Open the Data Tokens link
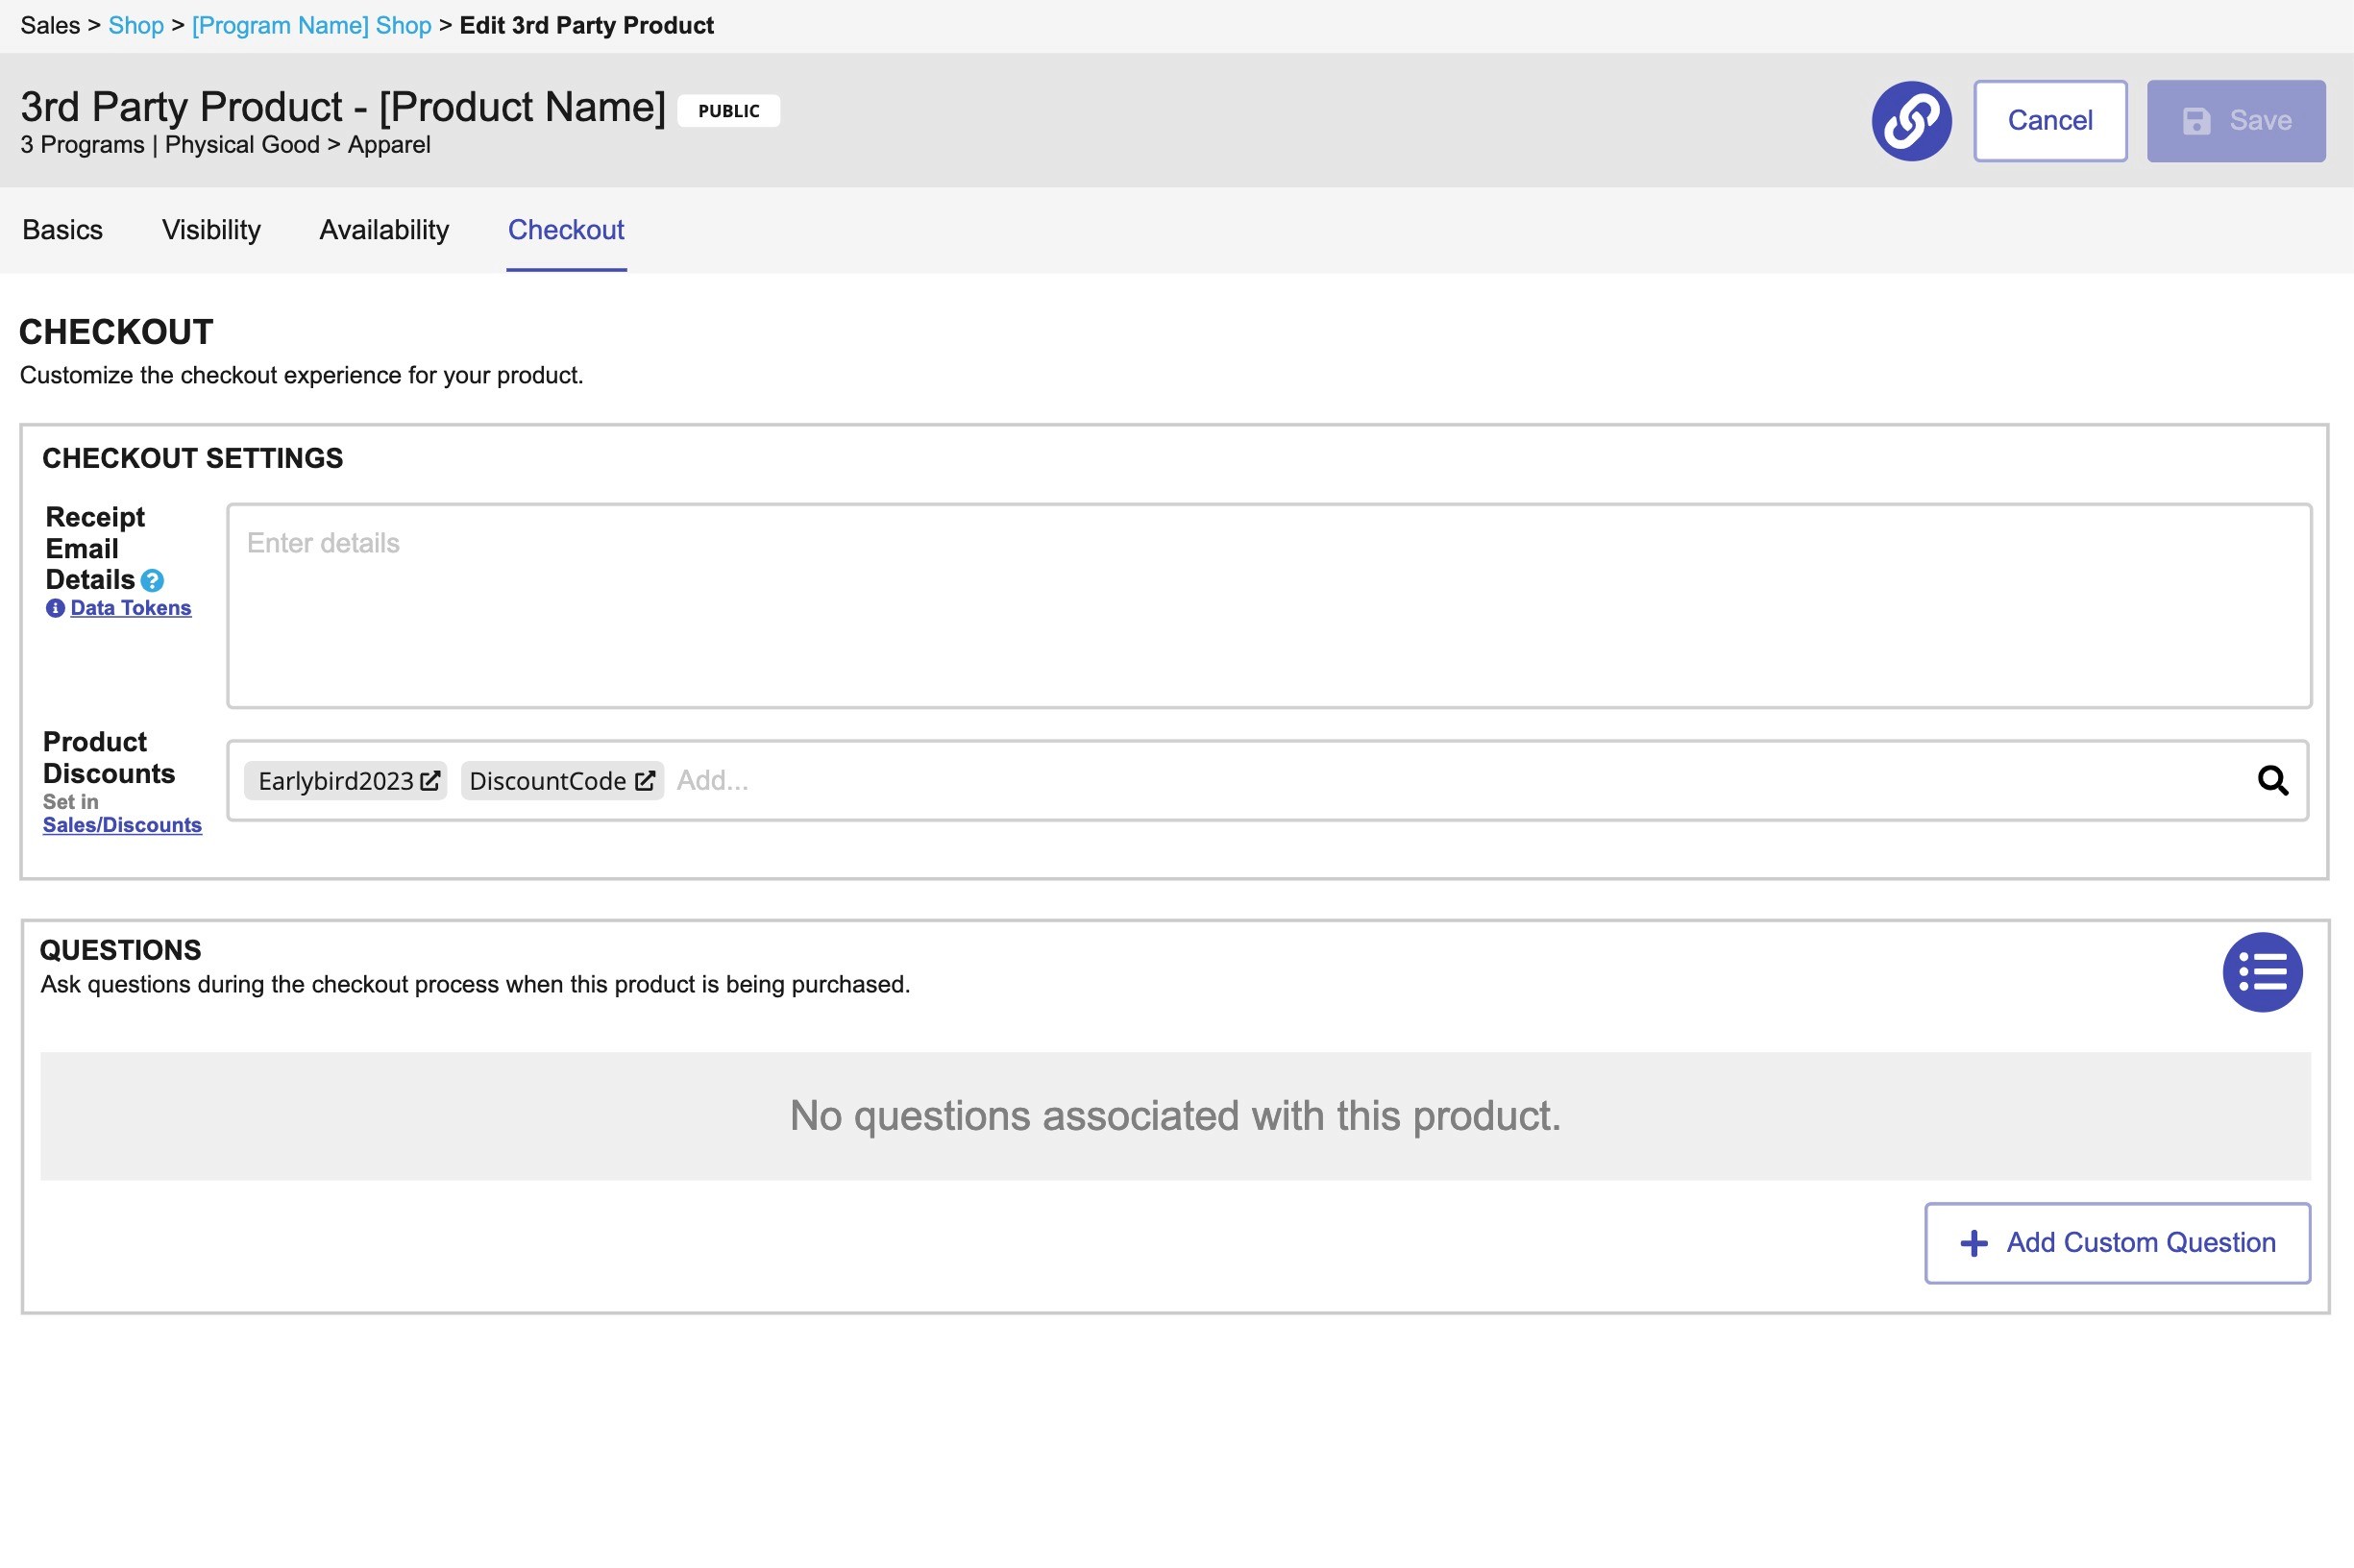Viewport: 2354px width, 1568px height. point(130,608)
